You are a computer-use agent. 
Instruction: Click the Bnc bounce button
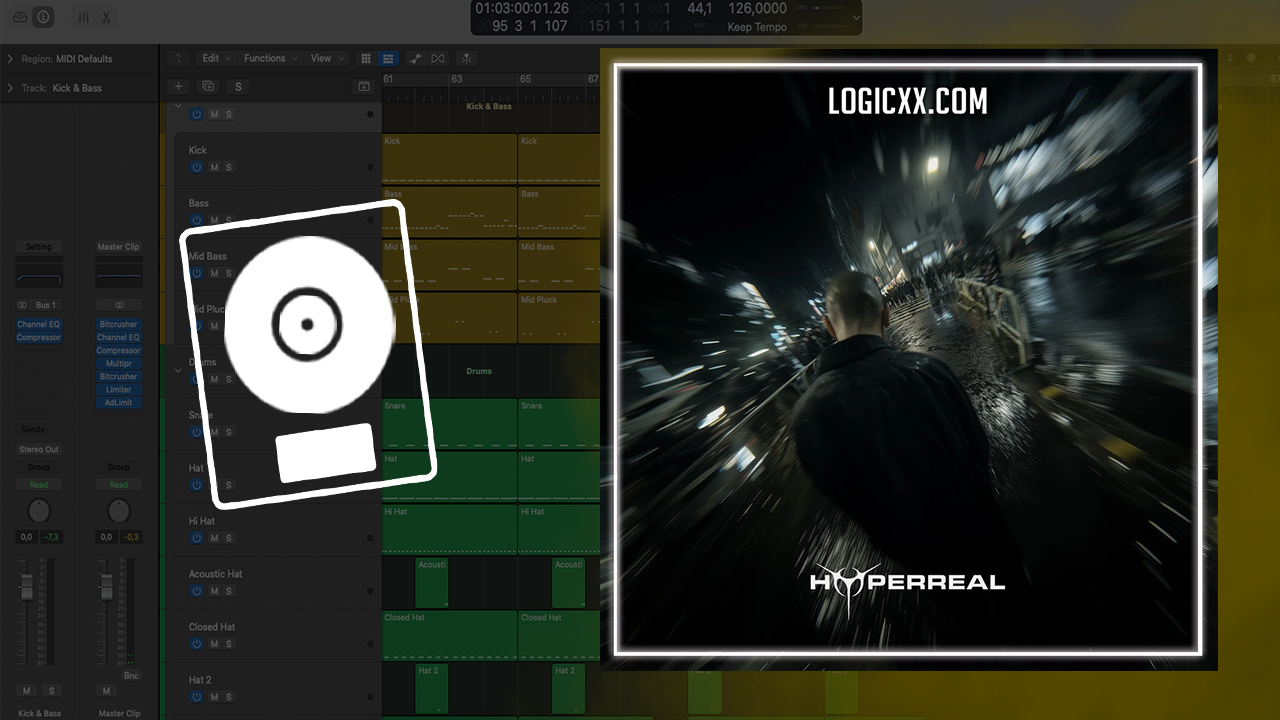pyautogui.click(x=131, y=676)
